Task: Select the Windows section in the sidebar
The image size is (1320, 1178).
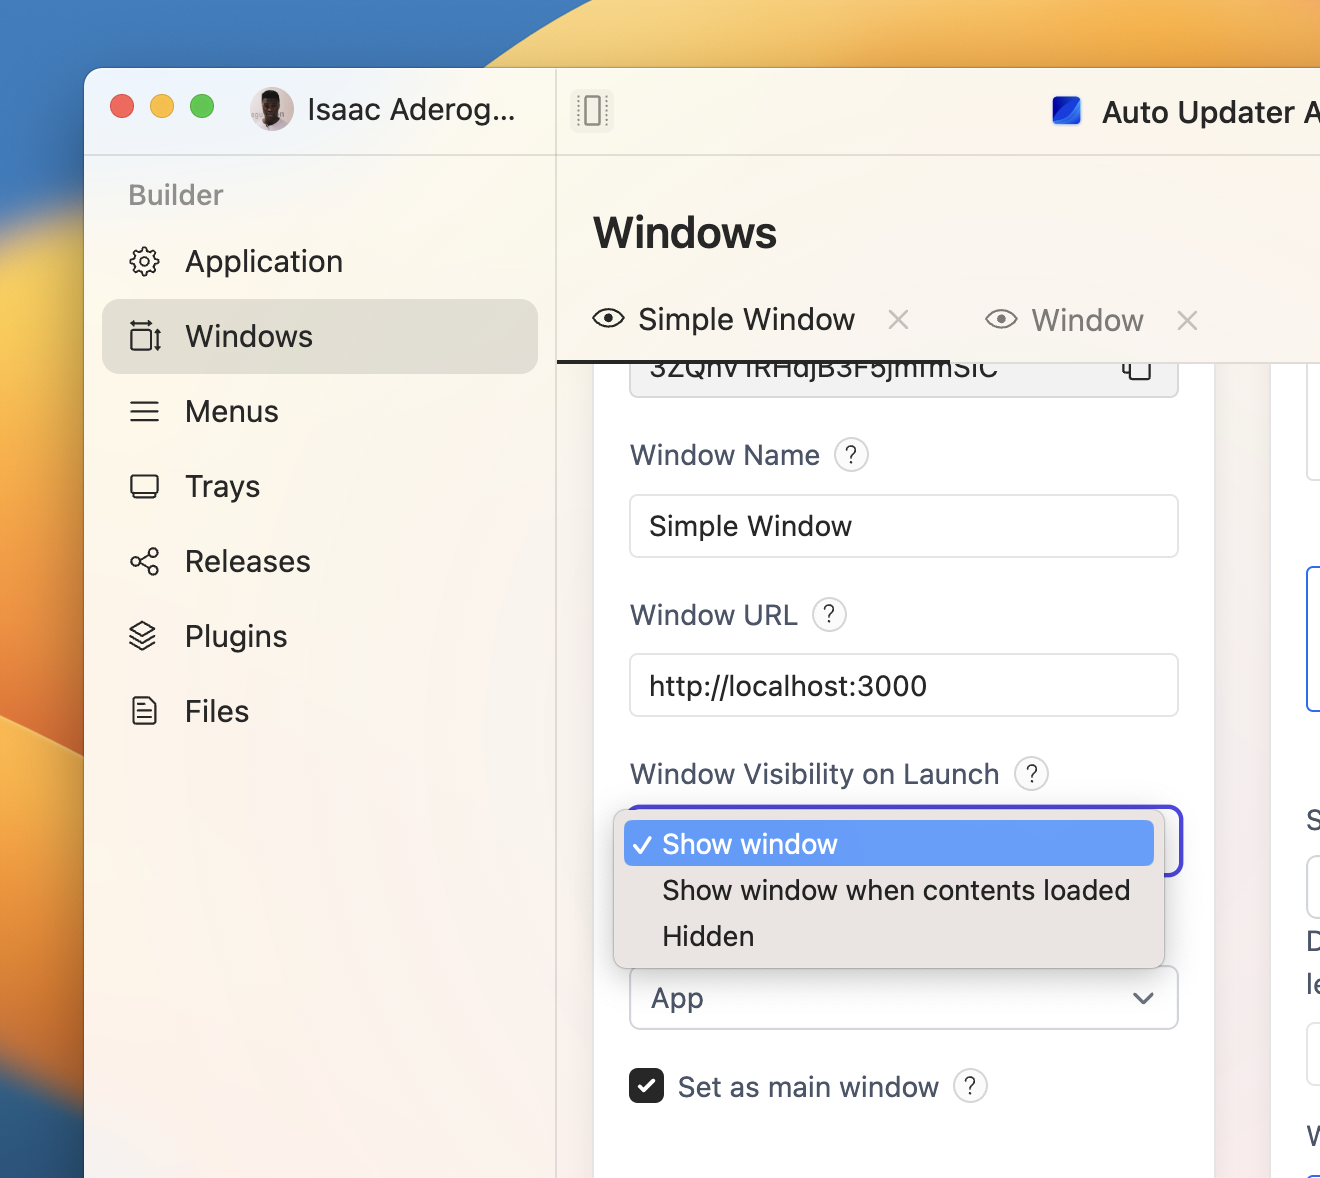Action: click(248, 336)
